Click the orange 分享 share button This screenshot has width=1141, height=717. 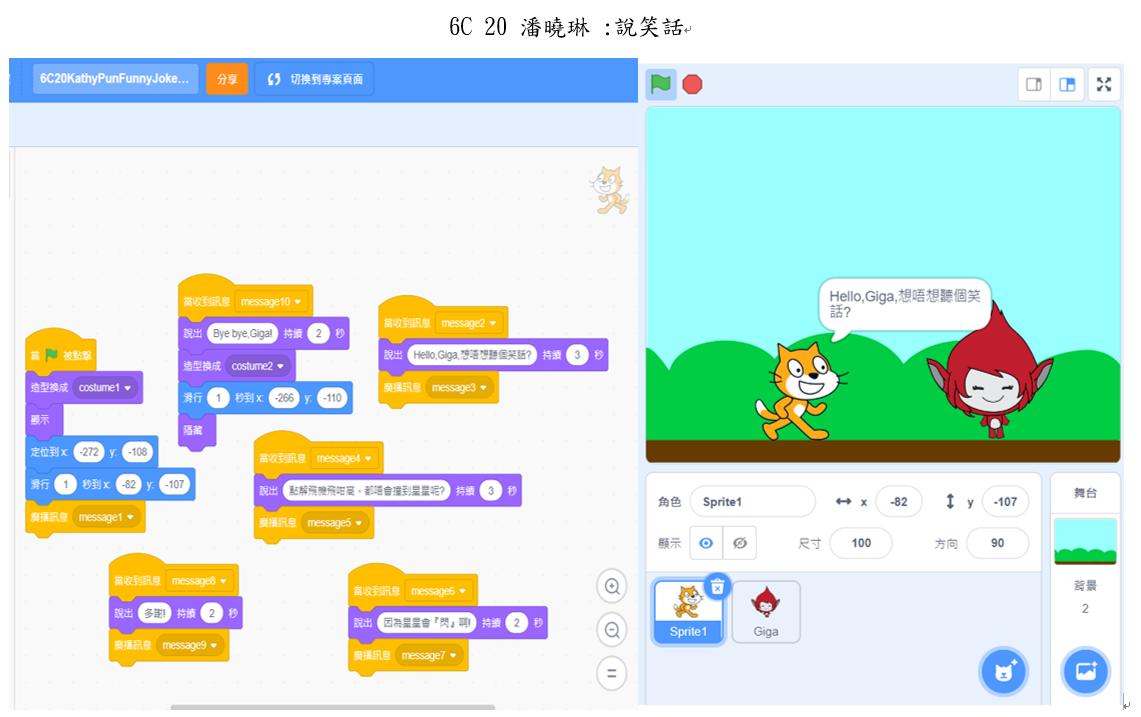(x=227, y=79)
